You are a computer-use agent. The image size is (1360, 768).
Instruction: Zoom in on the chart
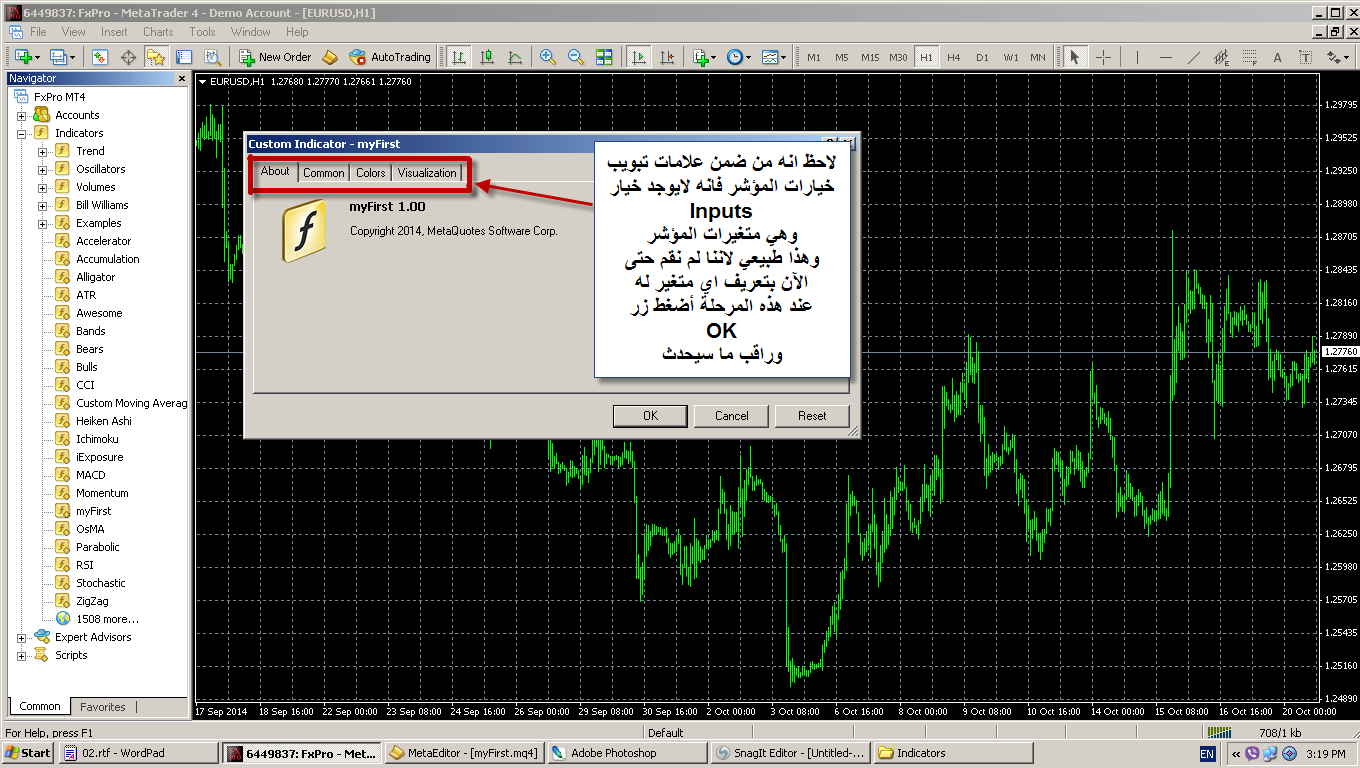548,57
